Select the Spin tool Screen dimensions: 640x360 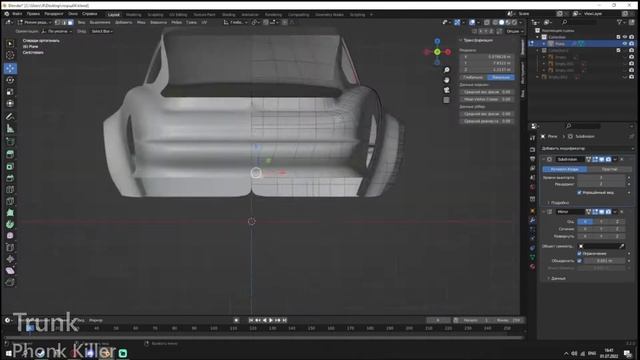coord(10,224)
